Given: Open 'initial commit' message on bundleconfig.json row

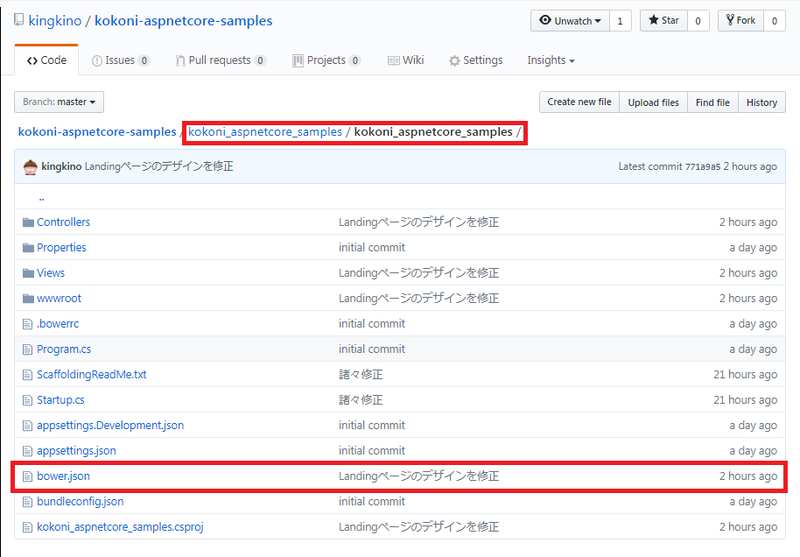Looking at the screenshot, I should (371, 501).
